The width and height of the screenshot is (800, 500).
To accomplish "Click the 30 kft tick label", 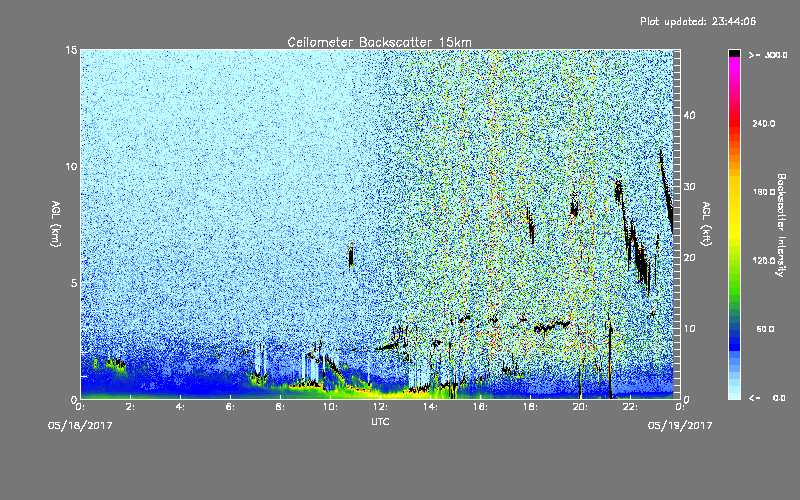I will pyautogui.click(x=689, y=186).
